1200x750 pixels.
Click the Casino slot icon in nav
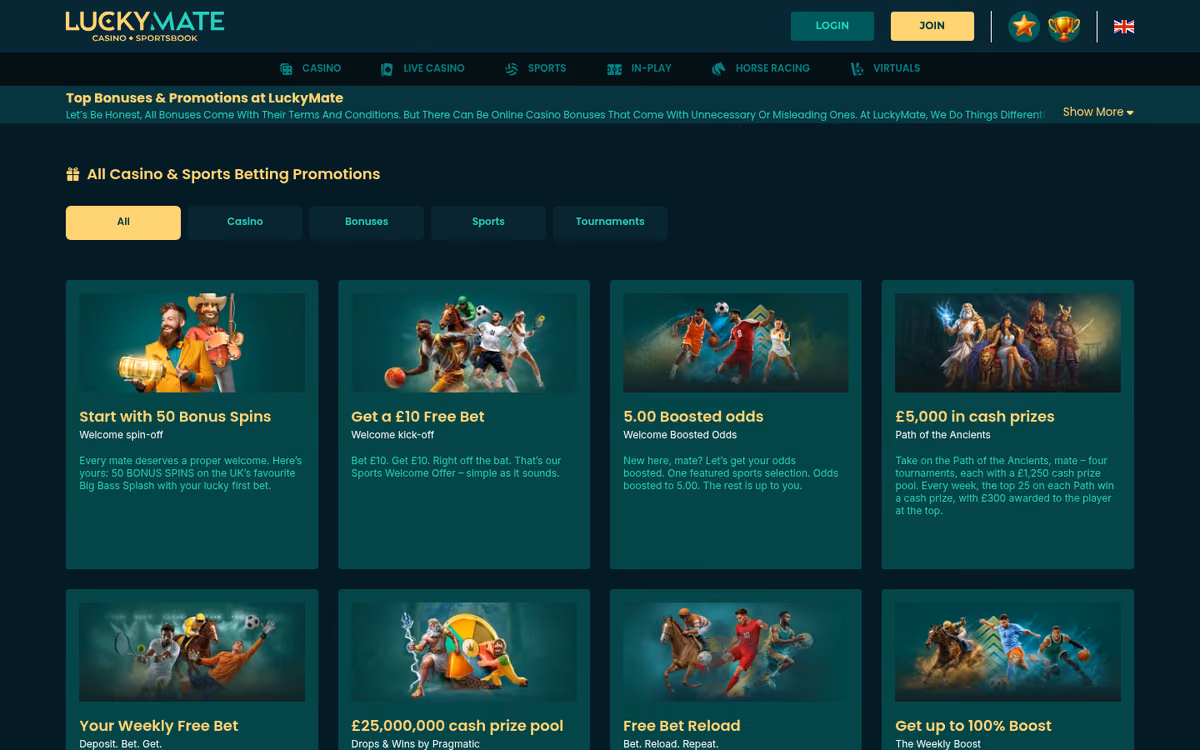coord(286,69)
